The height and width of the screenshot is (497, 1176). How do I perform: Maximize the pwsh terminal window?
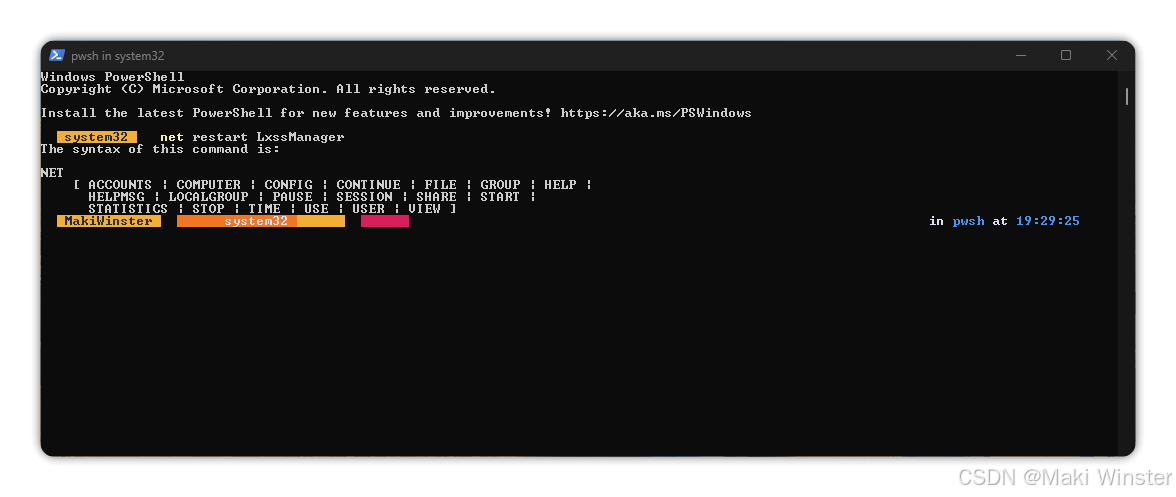(1066, 55)
